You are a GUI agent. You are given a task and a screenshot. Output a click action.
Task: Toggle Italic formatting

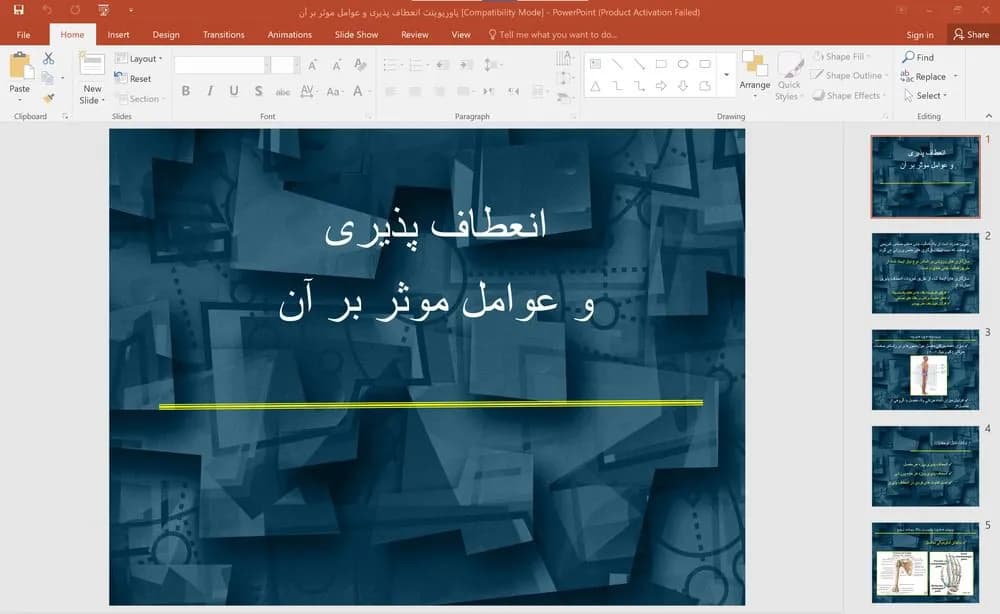coord(210,91)
